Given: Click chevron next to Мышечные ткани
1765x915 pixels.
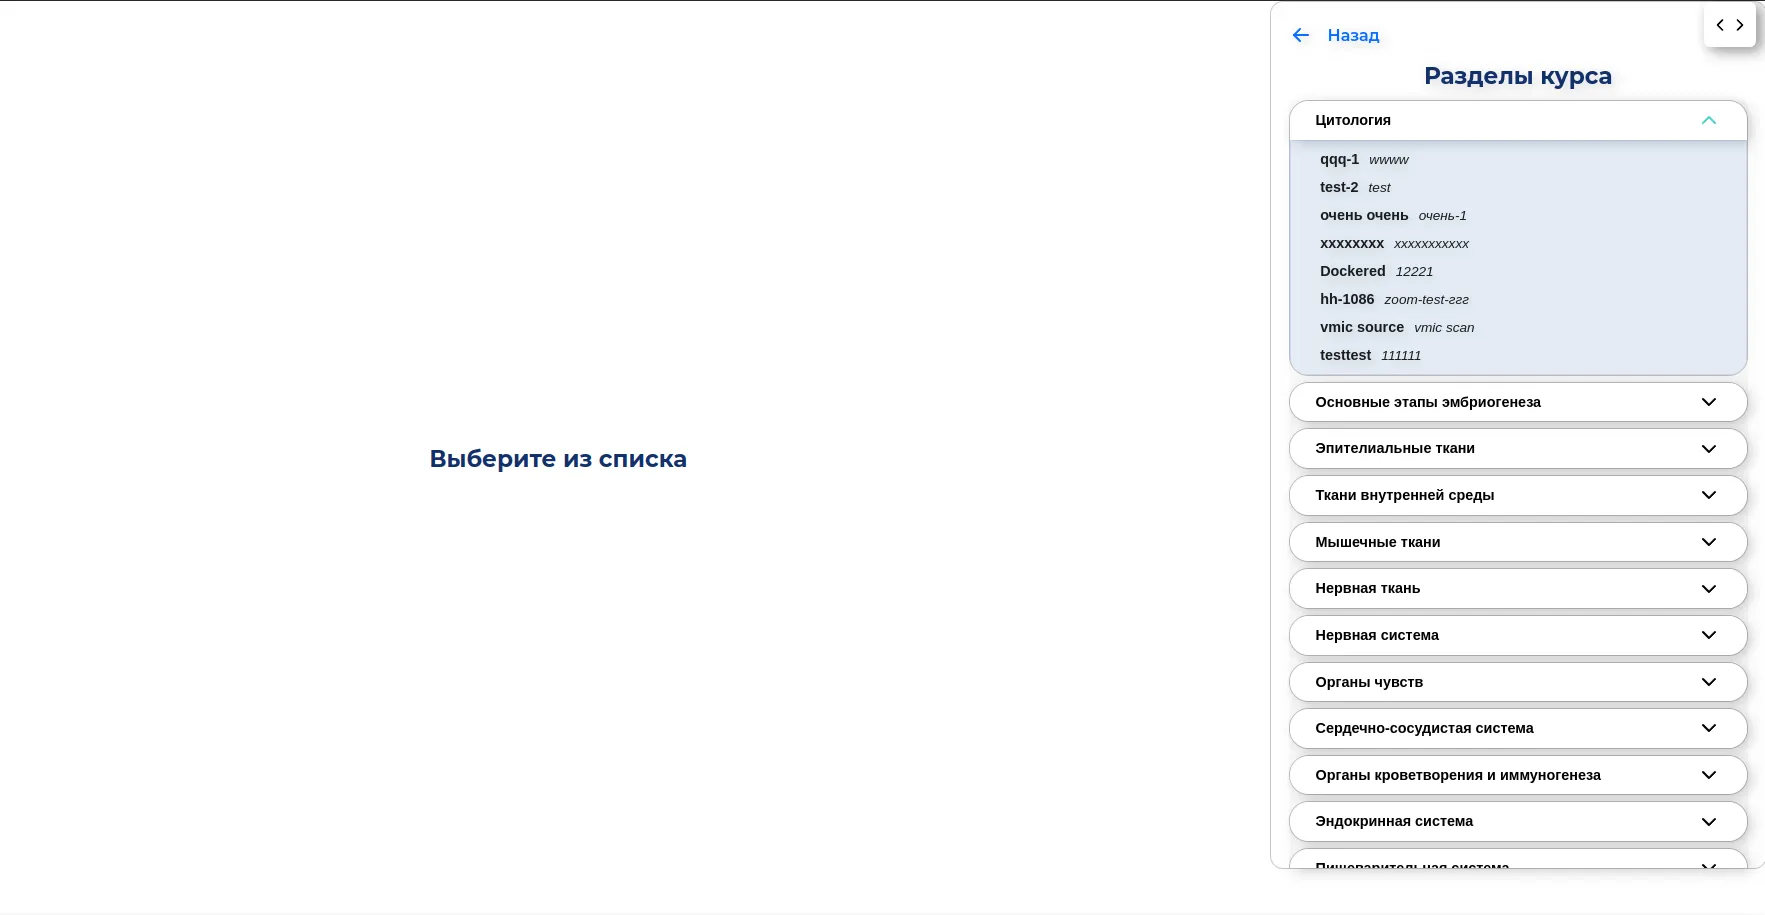Looking at the screenshot, I should (1708, 542).
